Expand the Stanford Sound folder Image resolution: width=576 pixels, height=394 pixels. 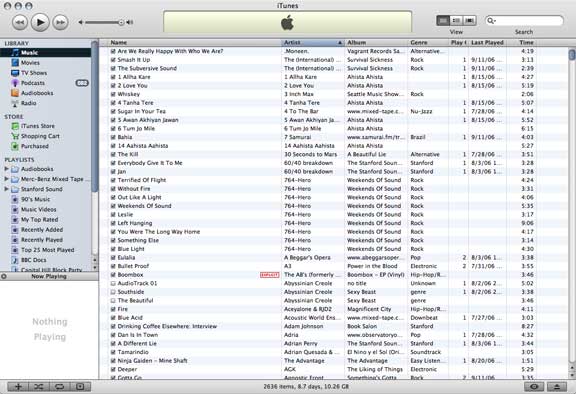[6, 189]
